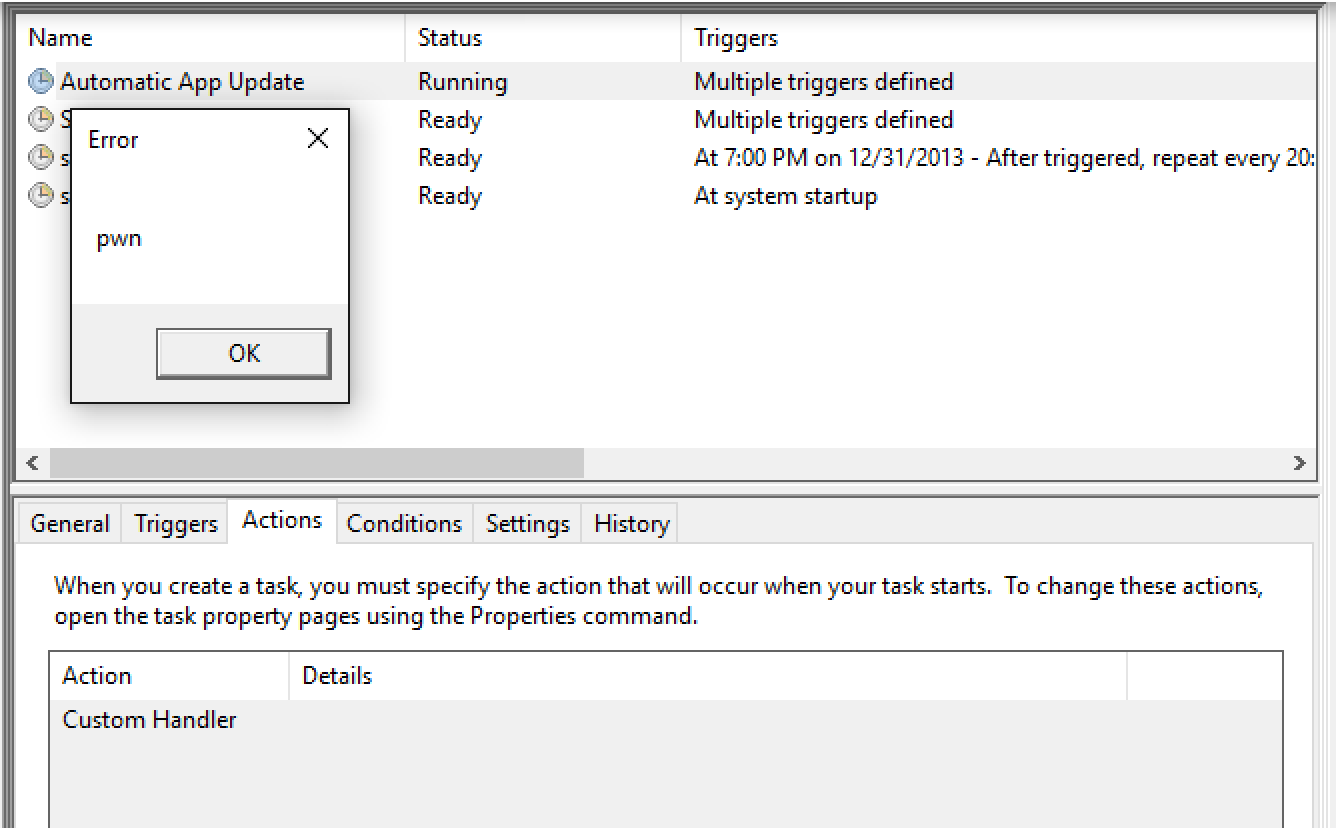1336x828 pixels.
Task: Click the Details column header
Action: [337, 676]
